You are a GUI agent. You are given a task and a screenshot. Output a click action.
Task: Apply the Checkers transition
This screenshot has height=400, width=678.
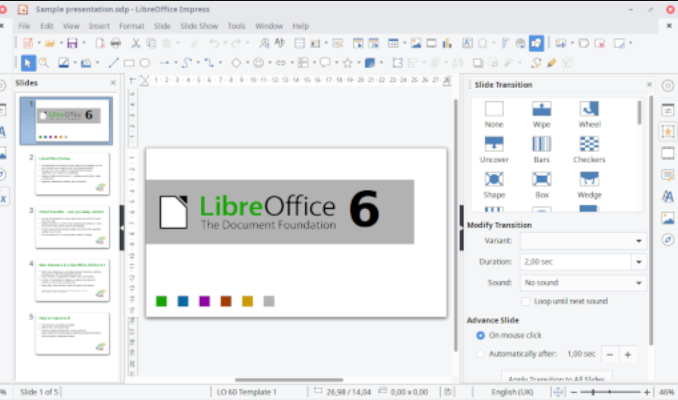[x=589, y=147]
